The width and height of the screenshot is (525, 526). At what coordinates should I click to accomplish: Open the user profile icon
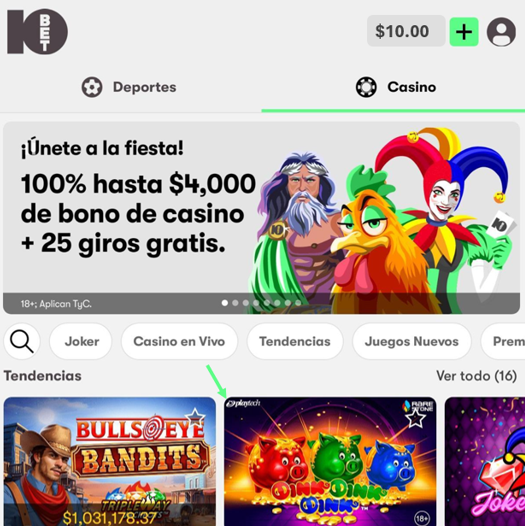pos(501,32)
